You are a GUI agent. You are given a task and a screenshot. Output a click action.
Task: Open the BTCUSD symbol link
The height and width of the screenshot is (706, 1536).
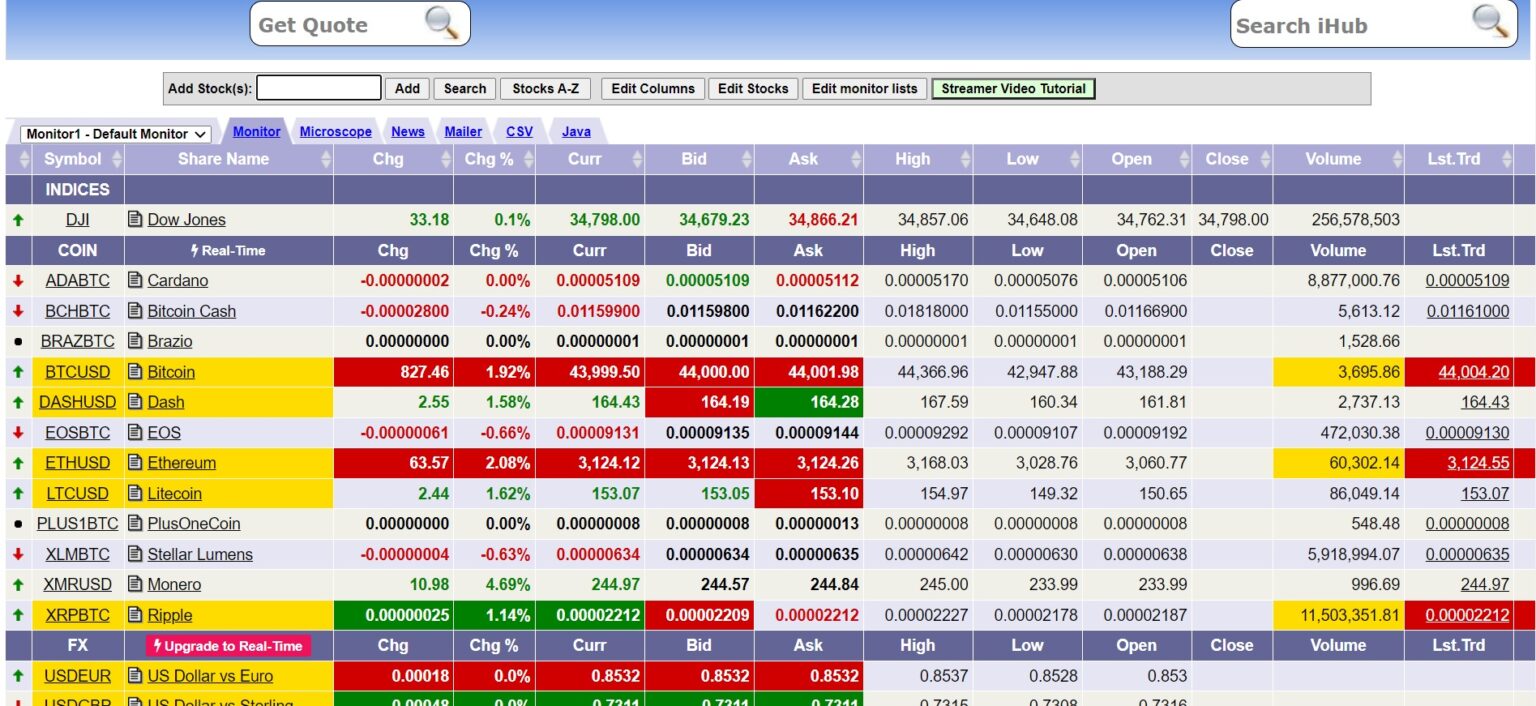[x=78, y=372]
